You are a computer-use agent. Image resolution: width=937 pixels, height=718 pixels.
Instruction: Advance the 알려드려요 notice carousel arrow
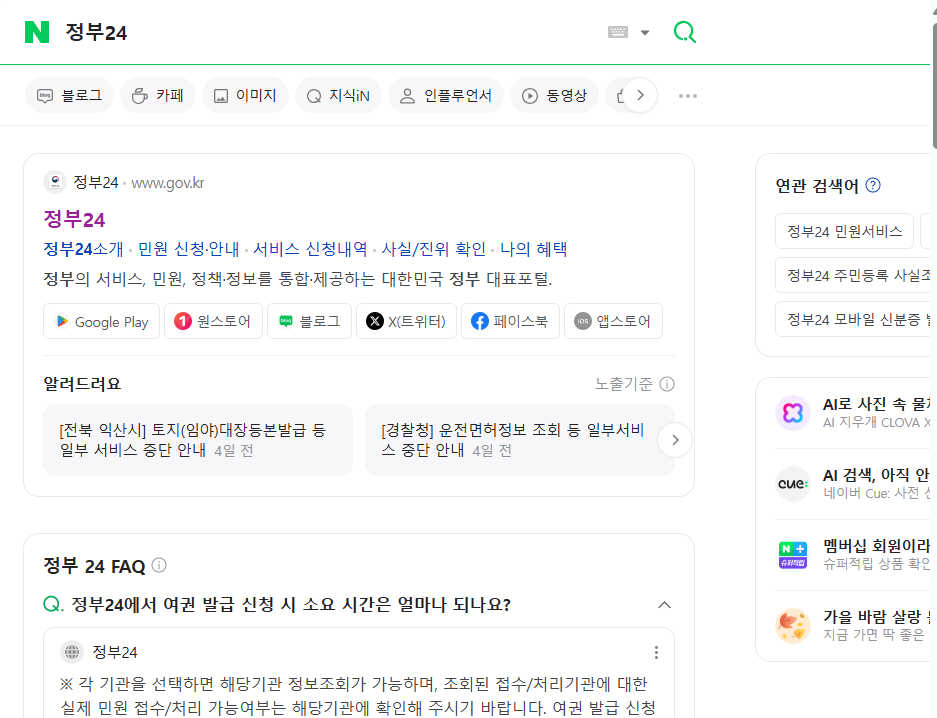674,439
